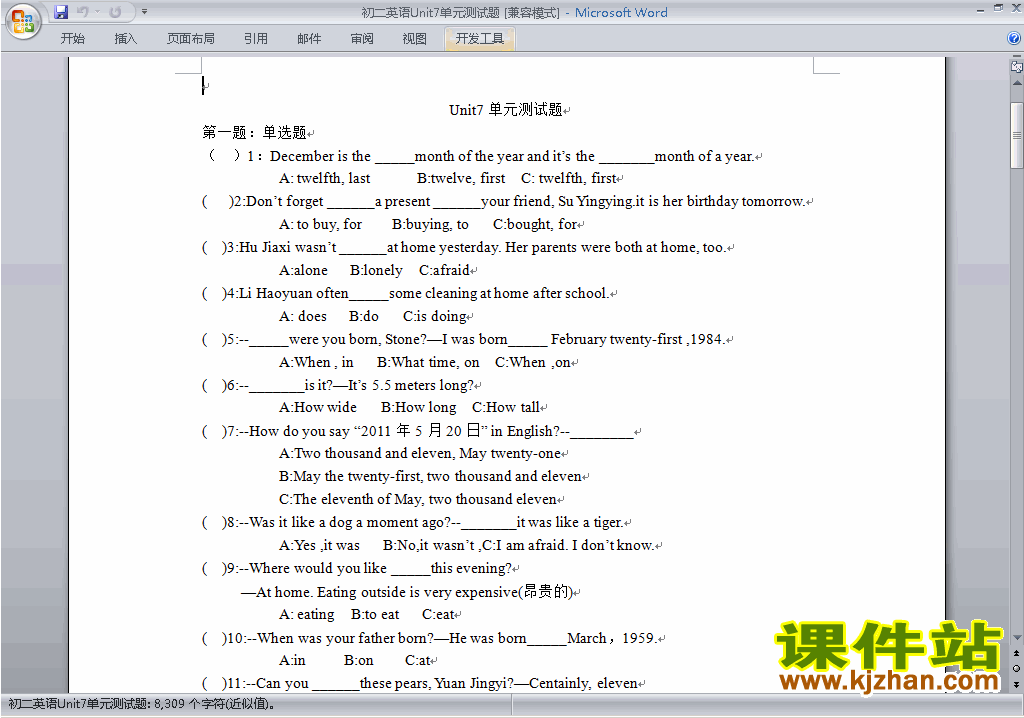
Task: Click option 'C:bought, for'
Action: coord(535,224)
